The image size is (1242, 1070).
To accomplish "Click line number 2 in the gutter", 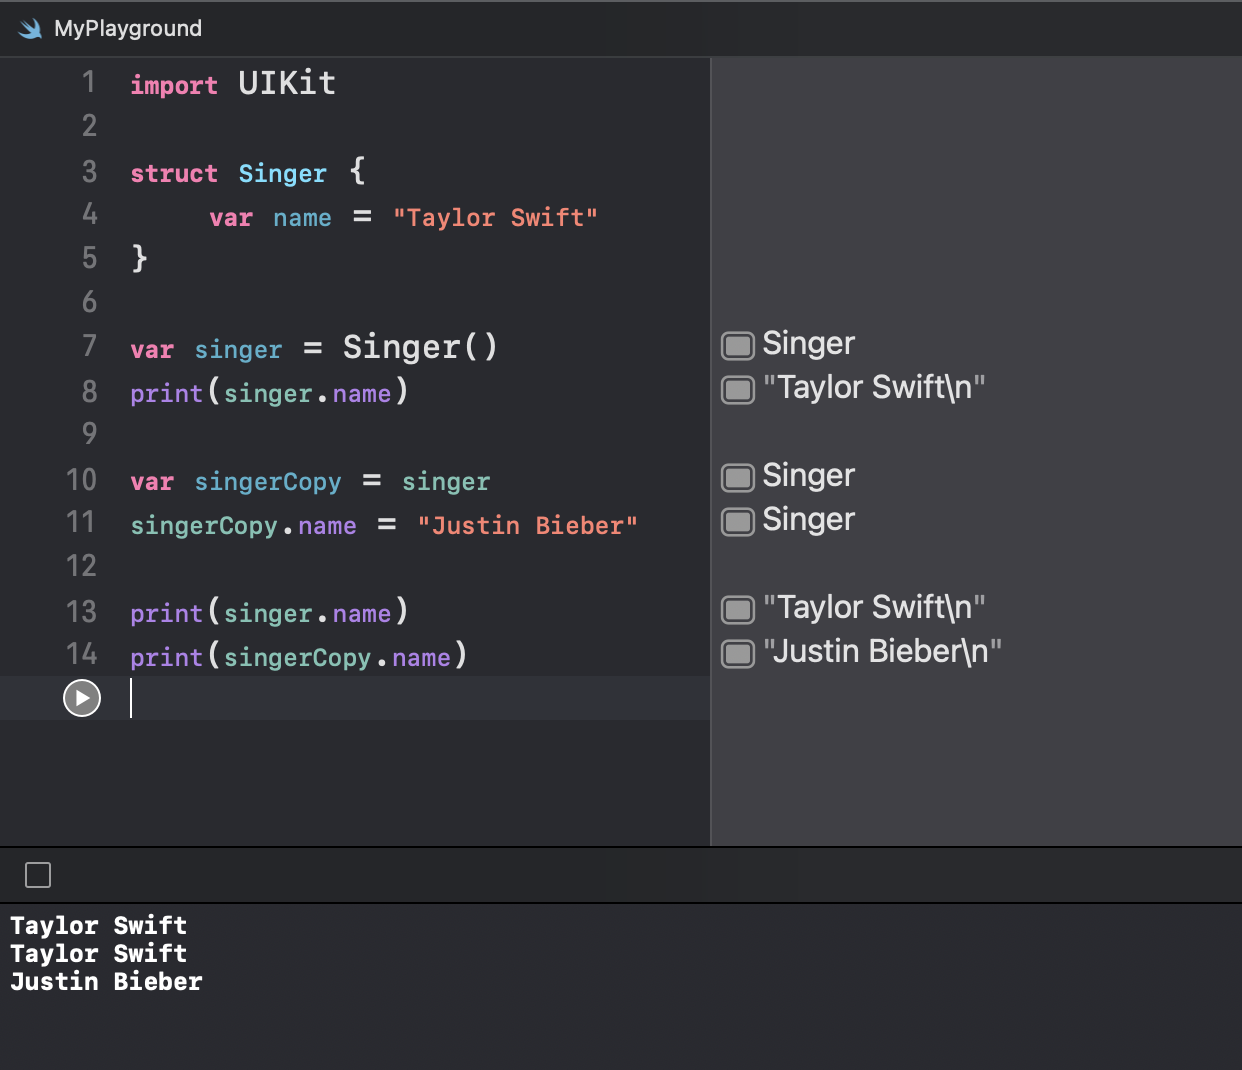I will click(x=90, y=126).
